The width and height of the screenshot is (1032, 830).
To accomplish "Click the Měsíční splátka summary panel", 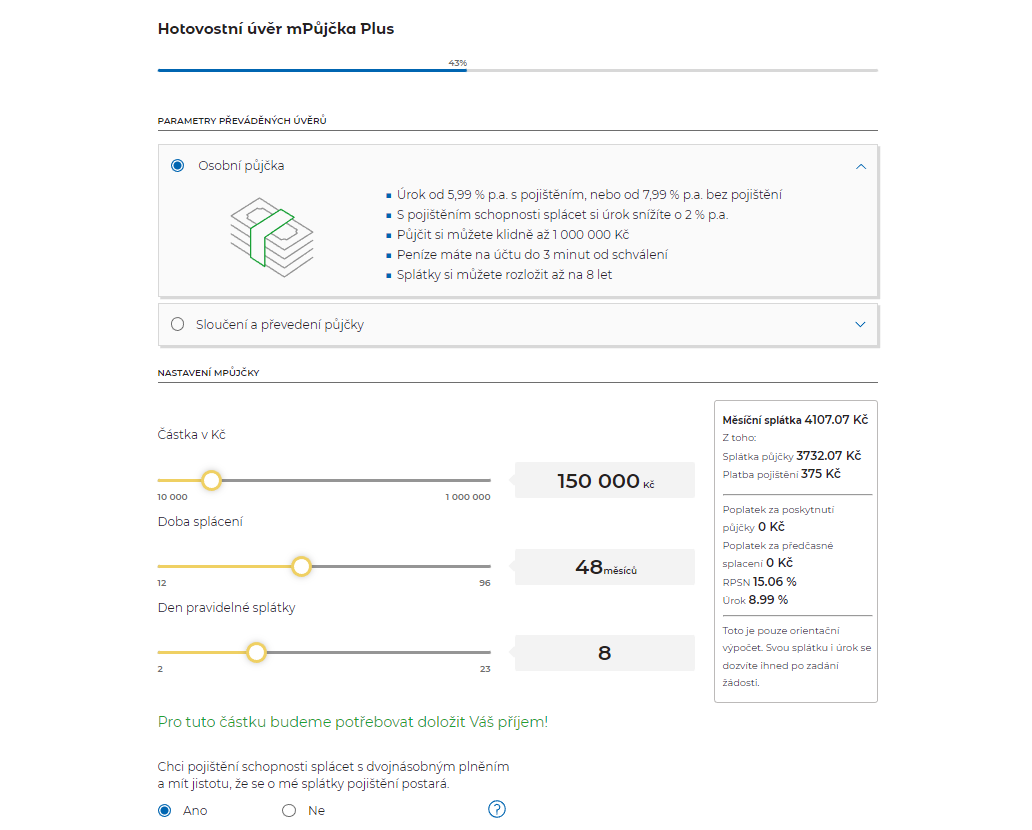I will click(x=795, y=551).
